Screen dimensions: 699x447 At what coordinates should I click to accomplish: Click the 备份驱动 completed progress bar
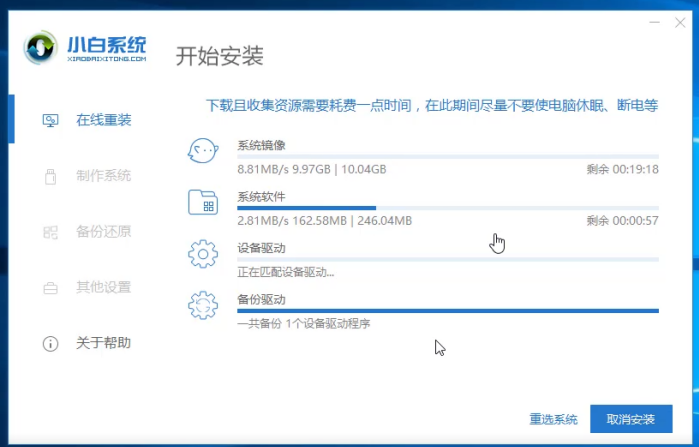pos(448,311)
